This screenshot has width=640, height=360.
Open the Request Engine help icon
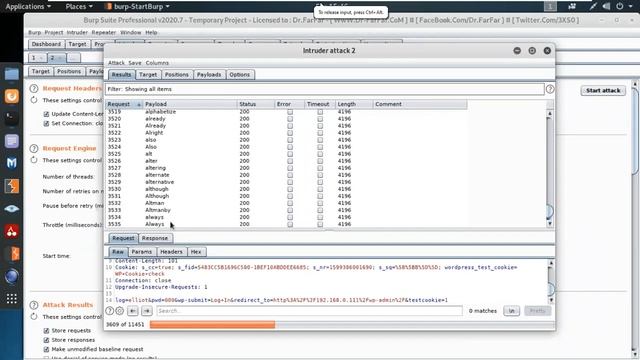click(34, 149)
